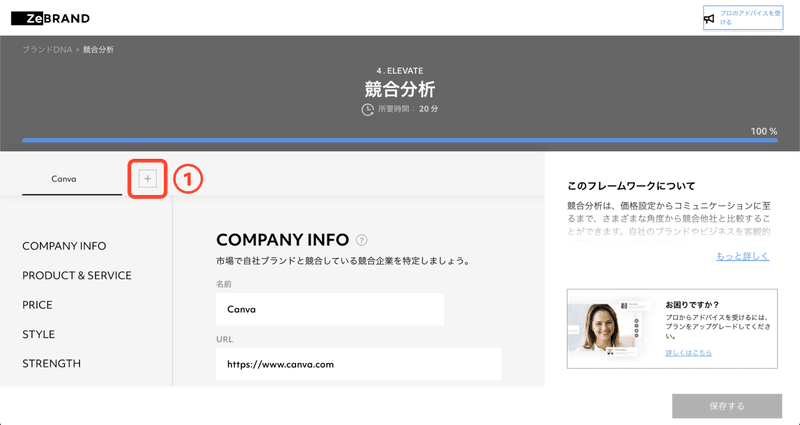800x425 pixels.
Task: Click the 名前 input field containing Canva
Action: coord(330,309)
